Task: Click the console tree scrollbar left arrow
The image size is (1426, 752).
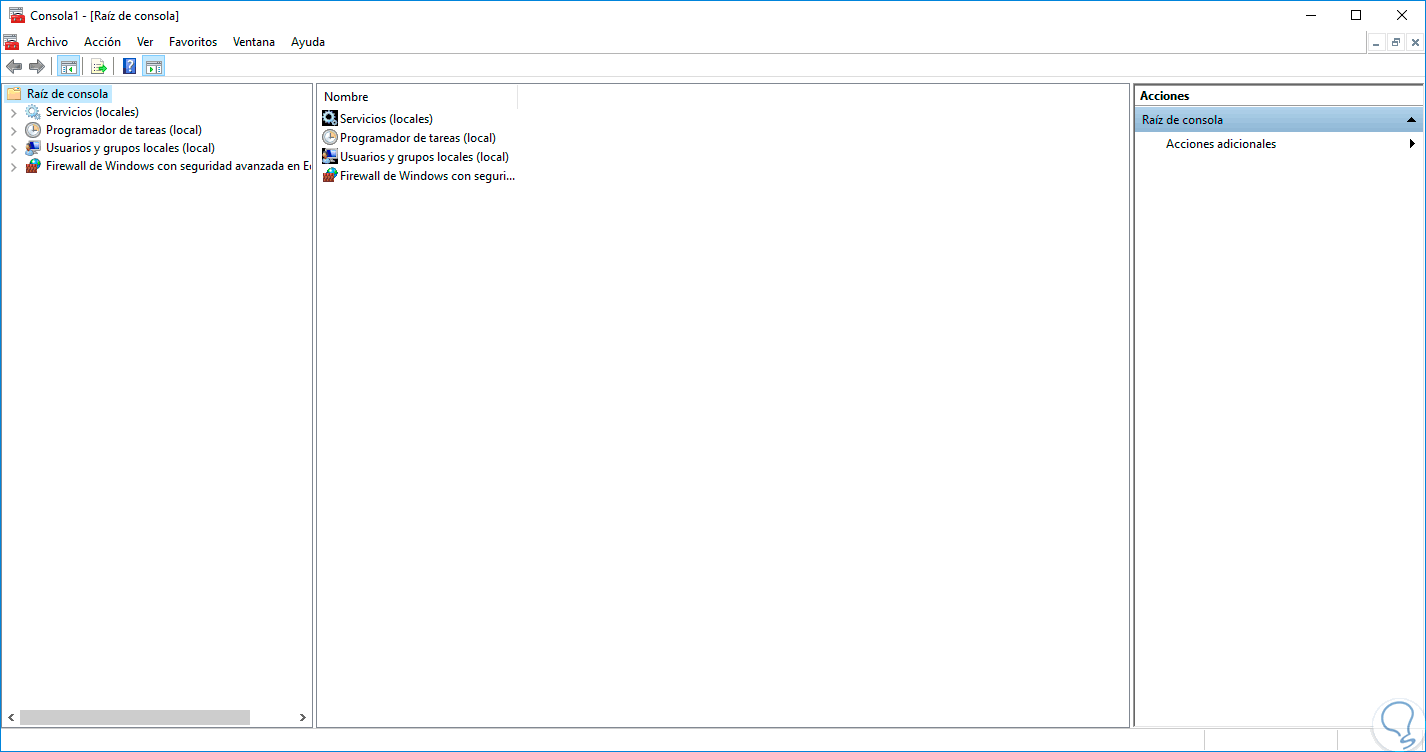Action: [x=11, y=717]
